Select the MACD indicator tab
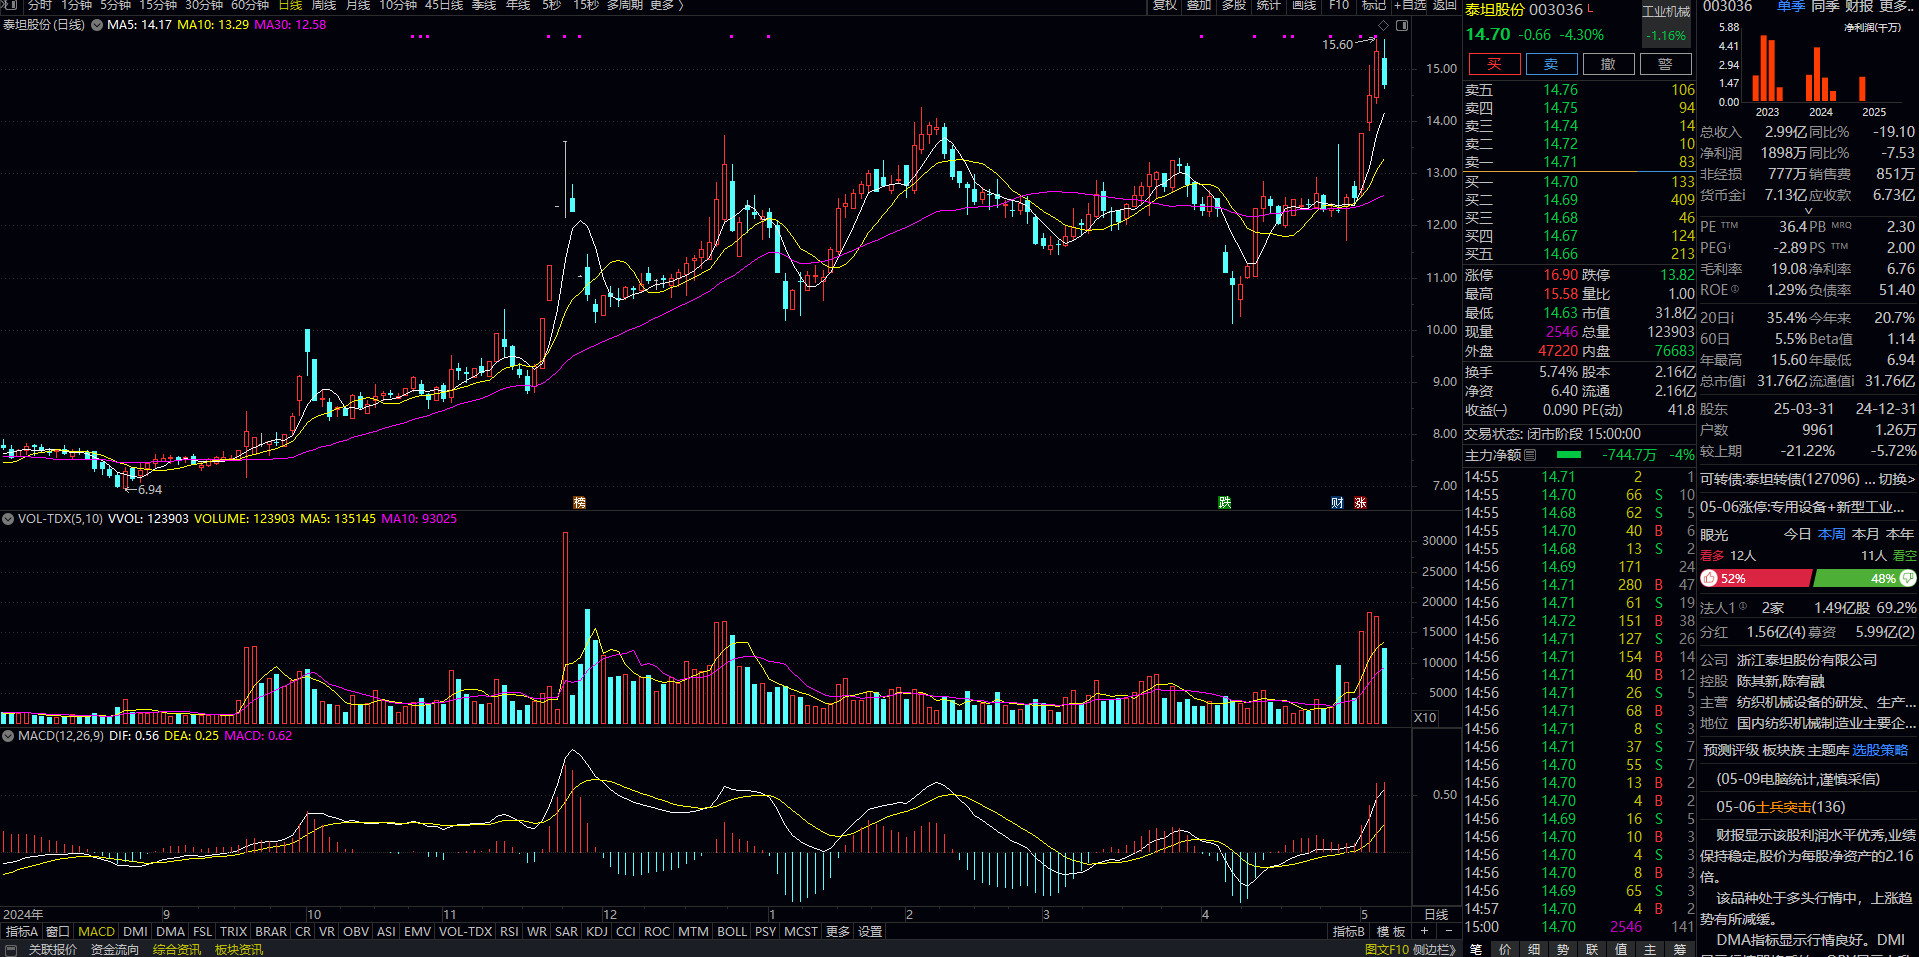The width and height of the screenshot is (1919, 957). click(96, 931)
